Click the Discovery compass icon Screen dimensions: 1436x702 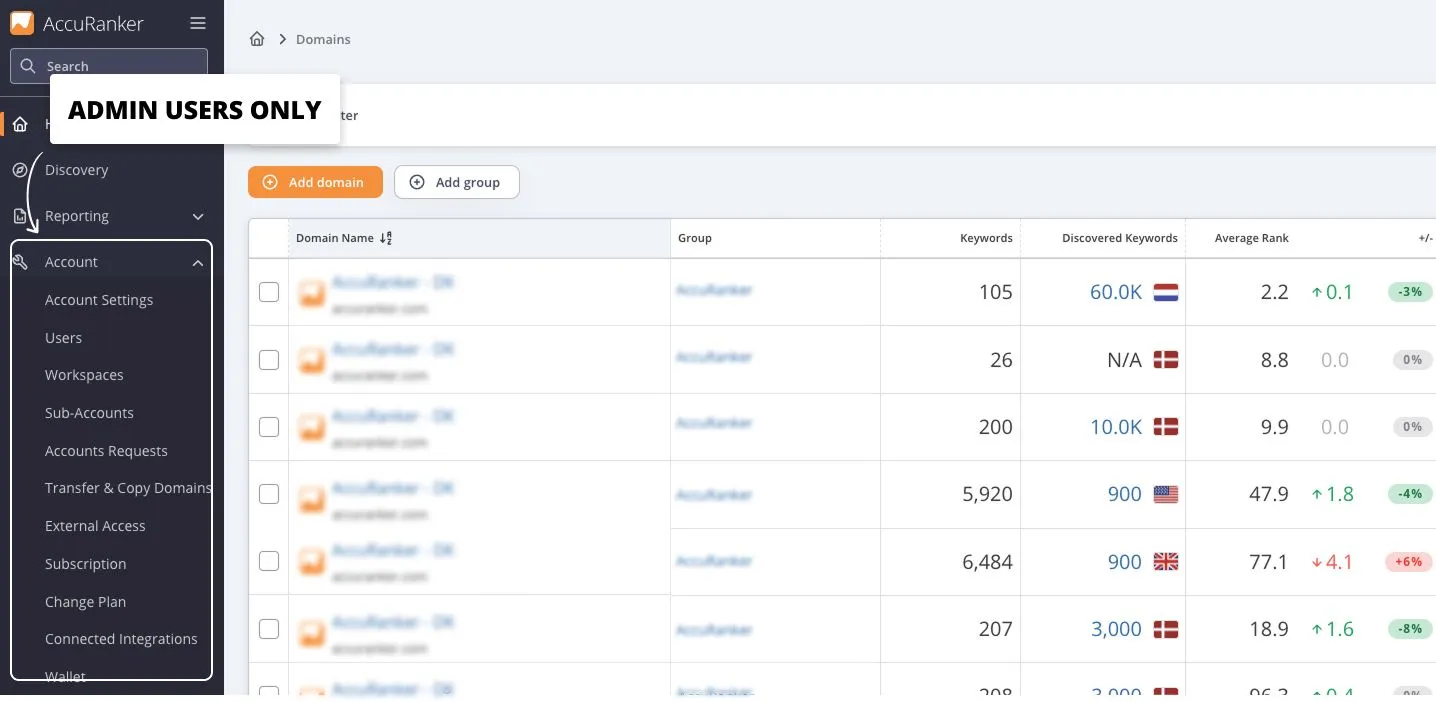[20, 170]
